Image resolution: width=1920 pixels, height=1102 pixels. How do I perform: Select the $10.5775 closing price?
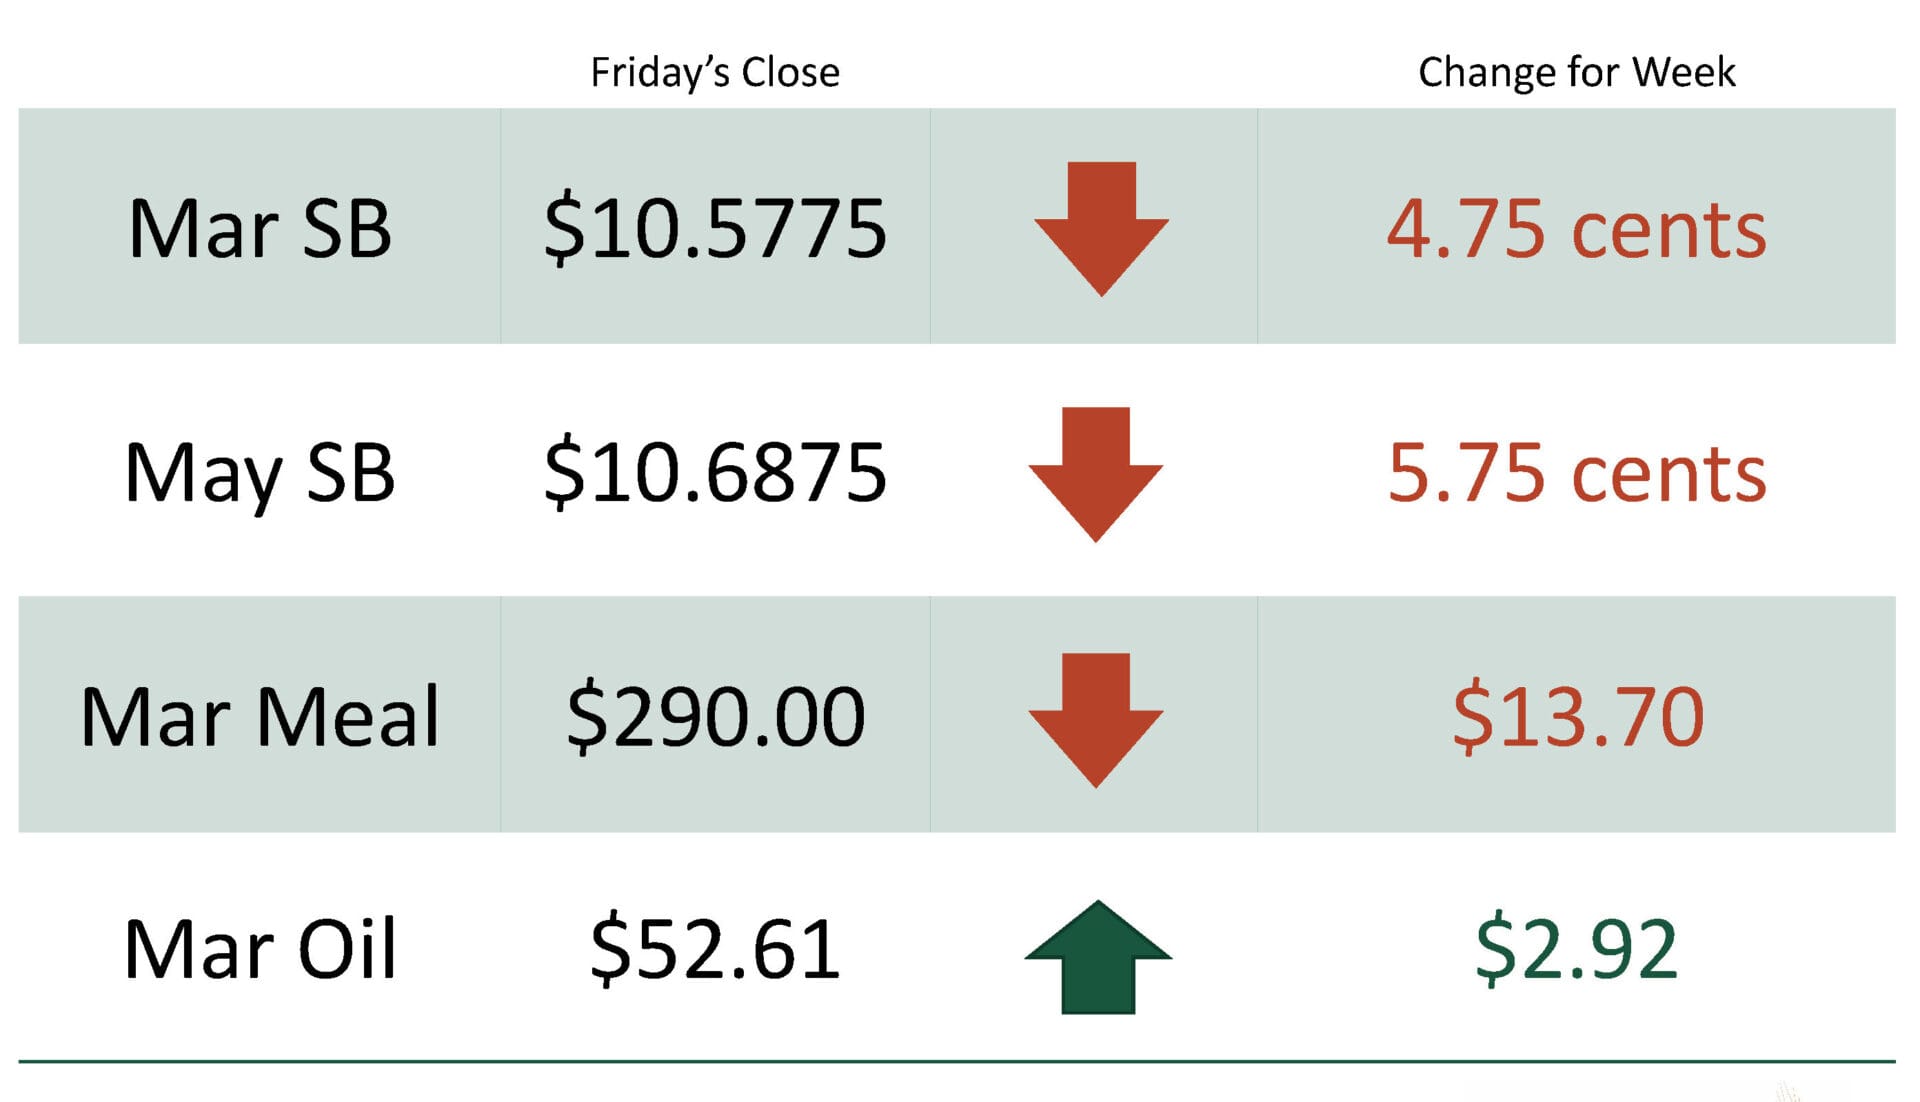coord(715,229)
